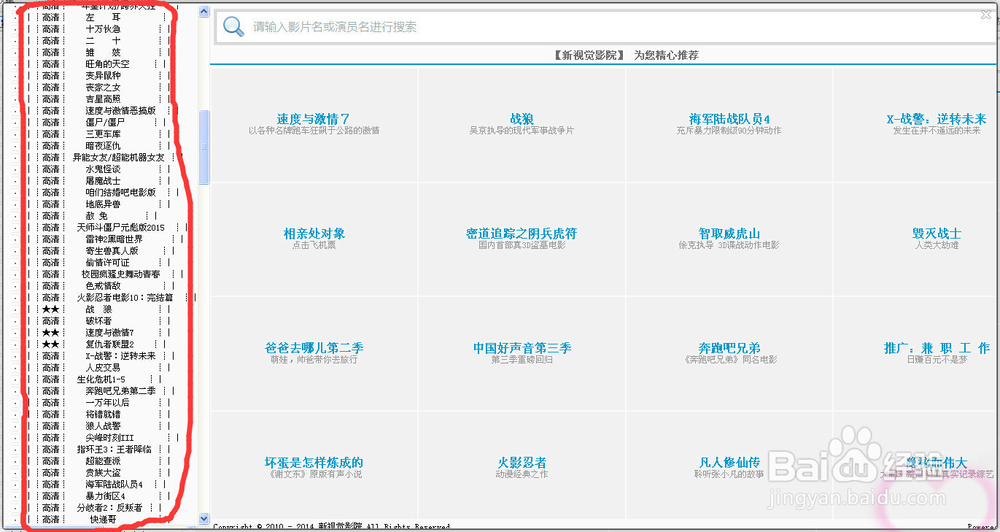Screen dimensions: 1000x532
Task: Select 尖峰时刻III in the movie list
Action: pos(108,438)
